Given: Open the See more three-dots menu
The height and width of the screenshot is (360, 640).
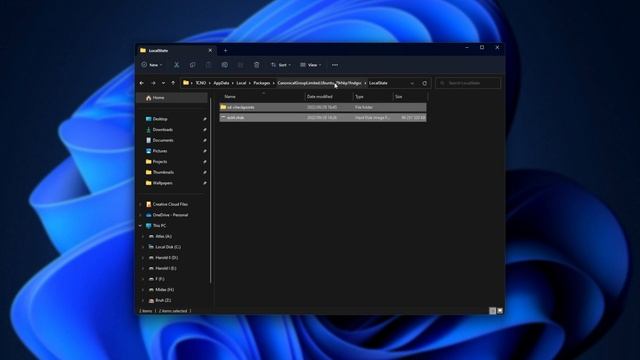Looking at the screenshot, I should tap(335, 65).
